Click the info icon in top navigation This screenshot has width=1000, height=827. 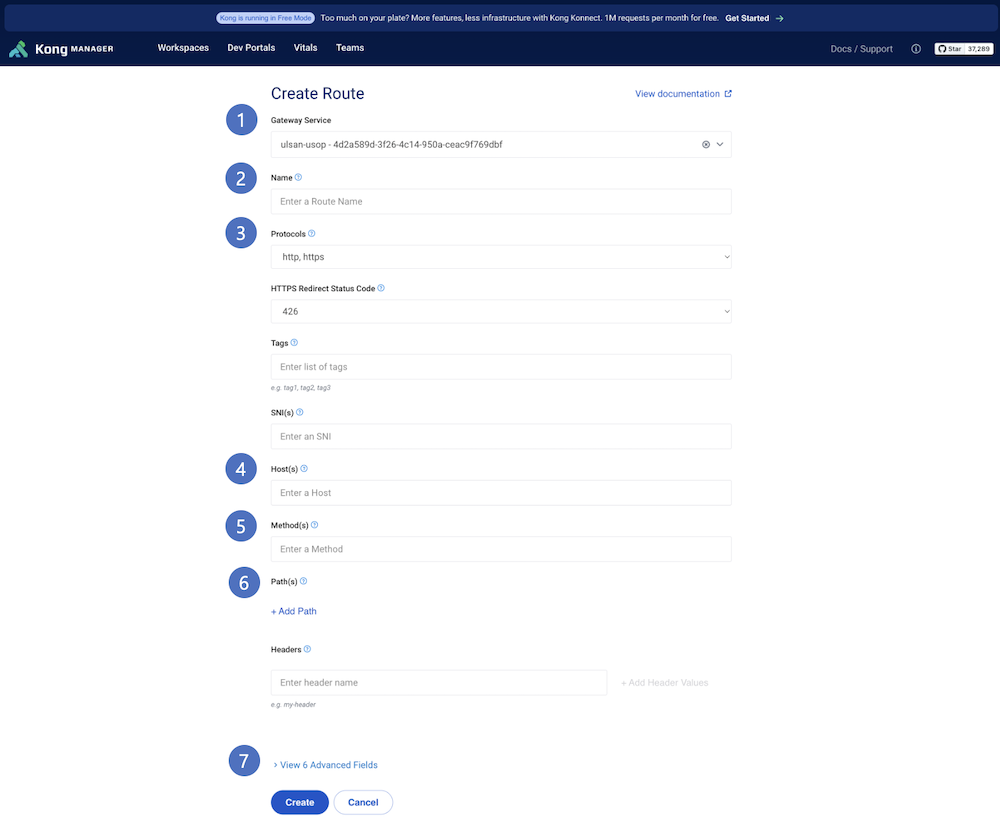tap(916, 49)
